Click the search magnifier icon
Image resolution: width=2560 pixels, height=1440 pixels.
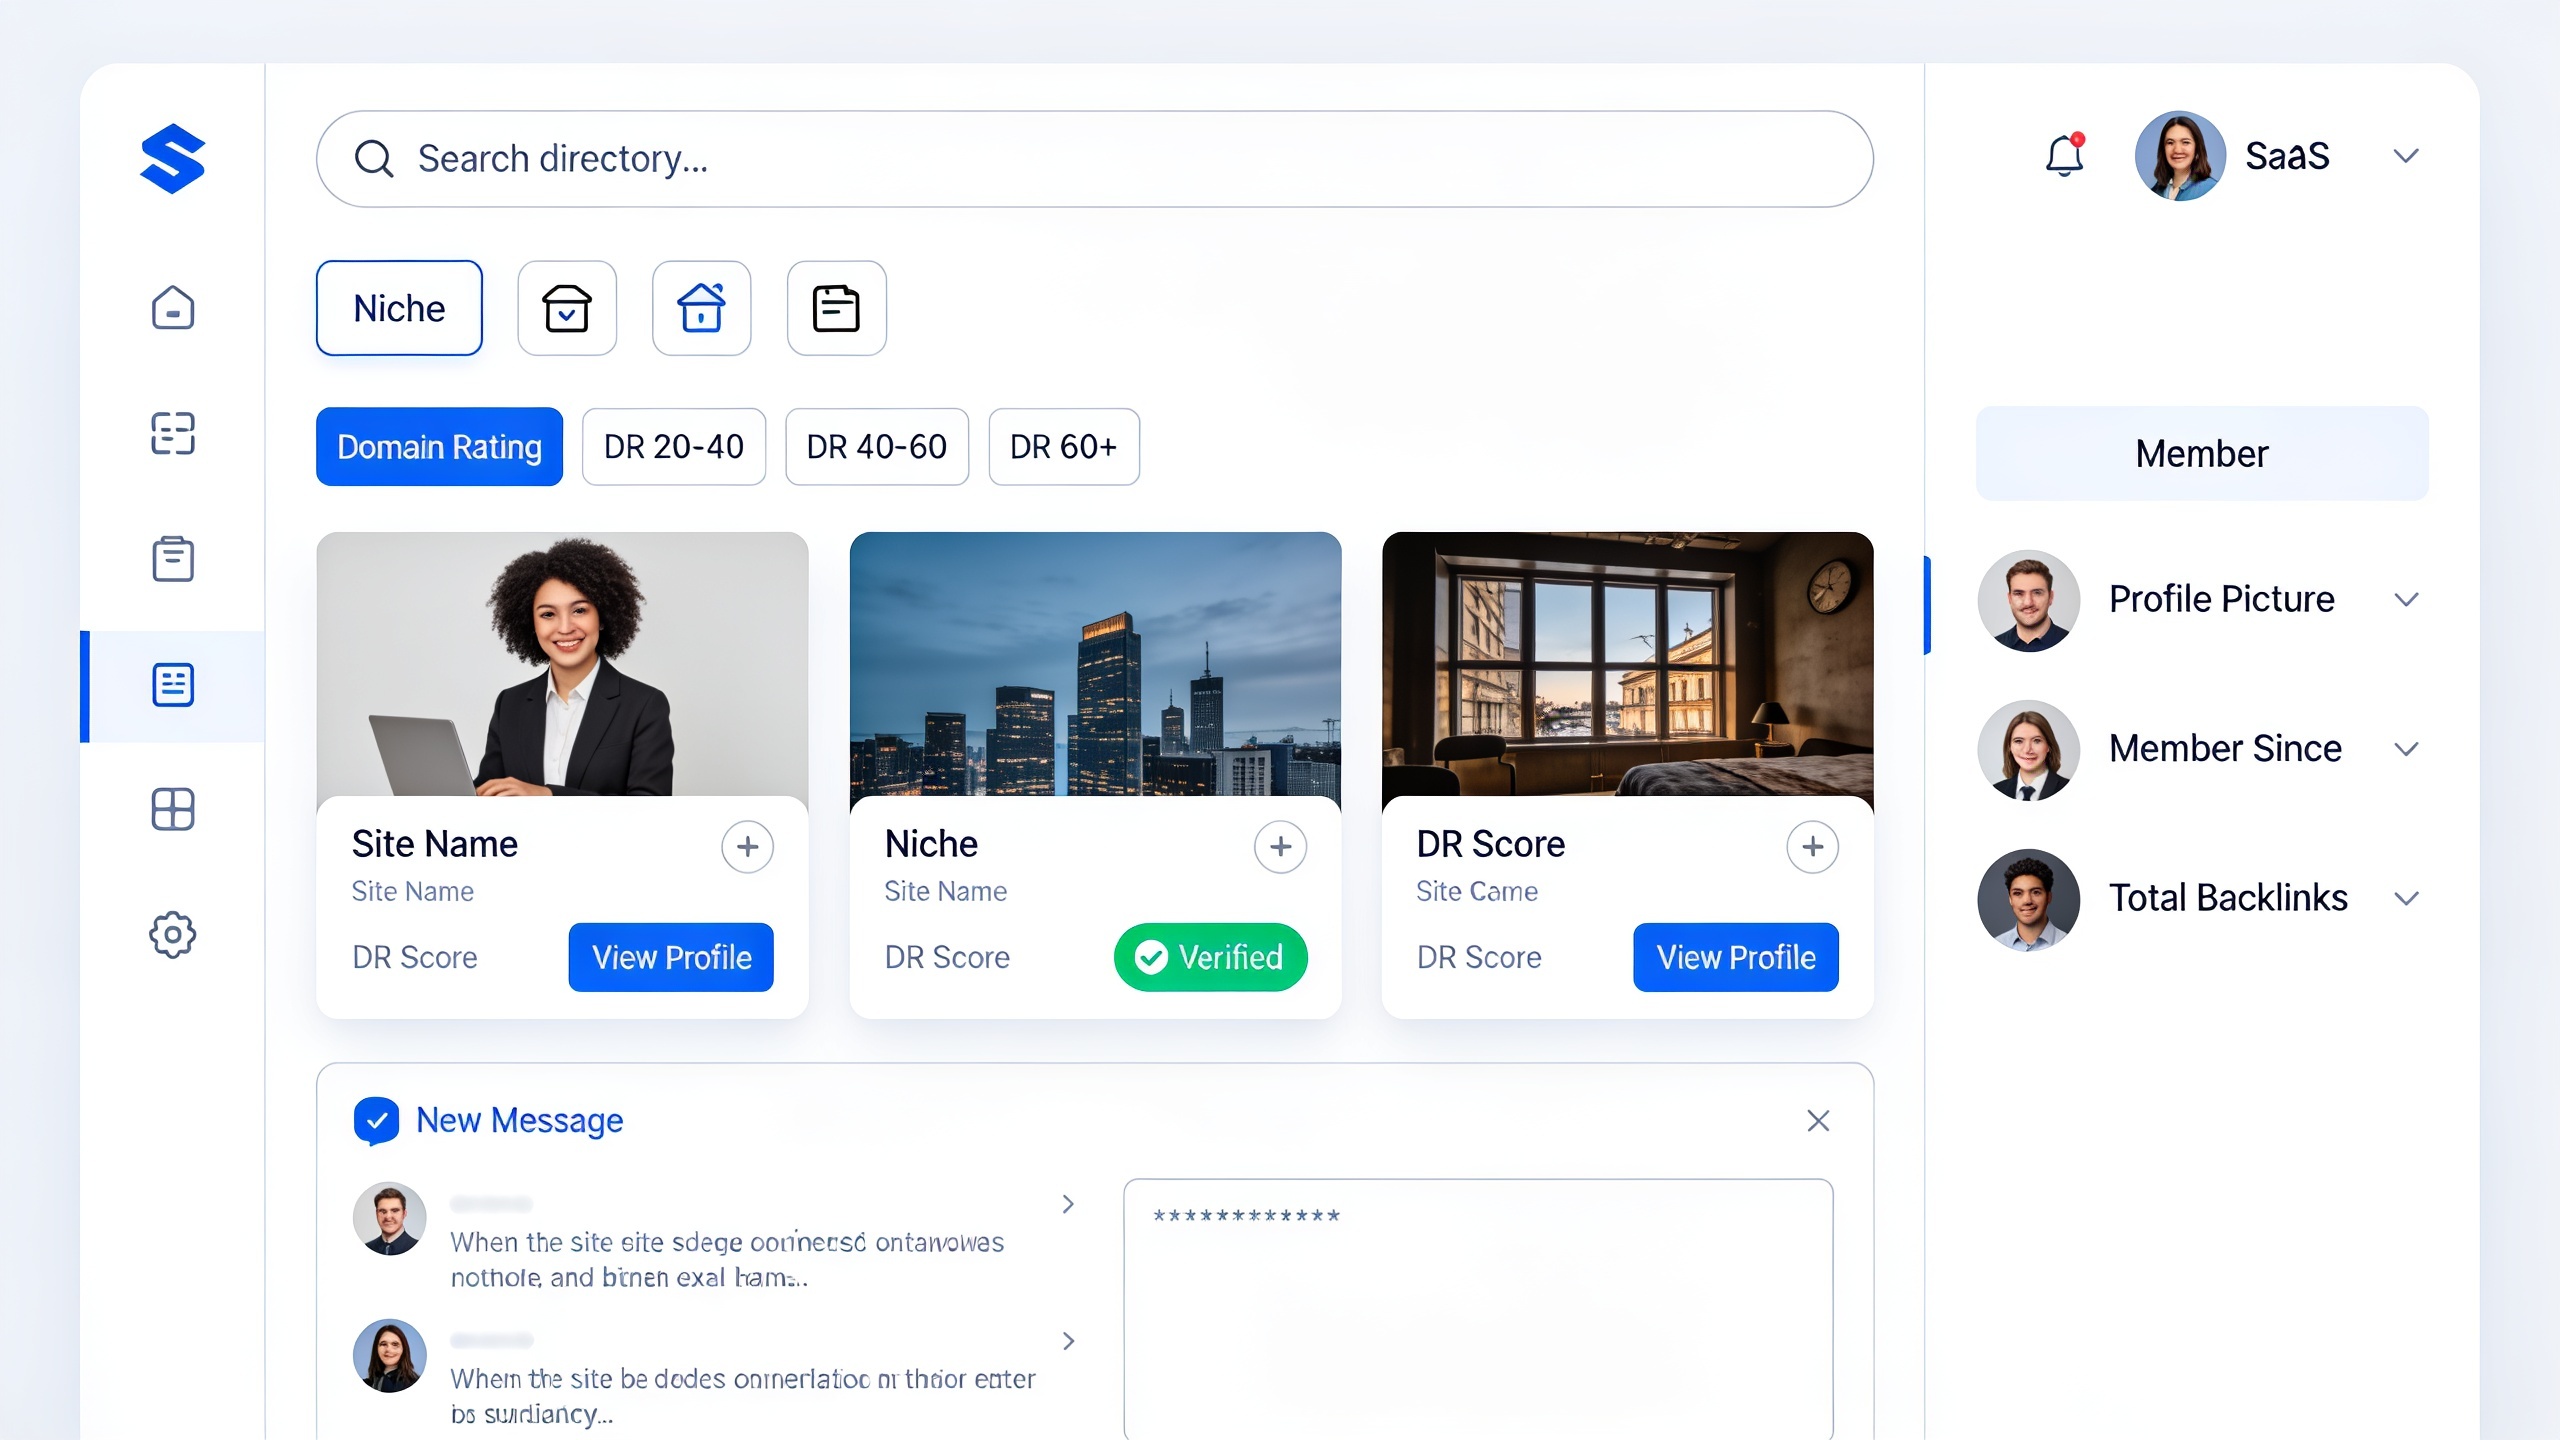374,158
